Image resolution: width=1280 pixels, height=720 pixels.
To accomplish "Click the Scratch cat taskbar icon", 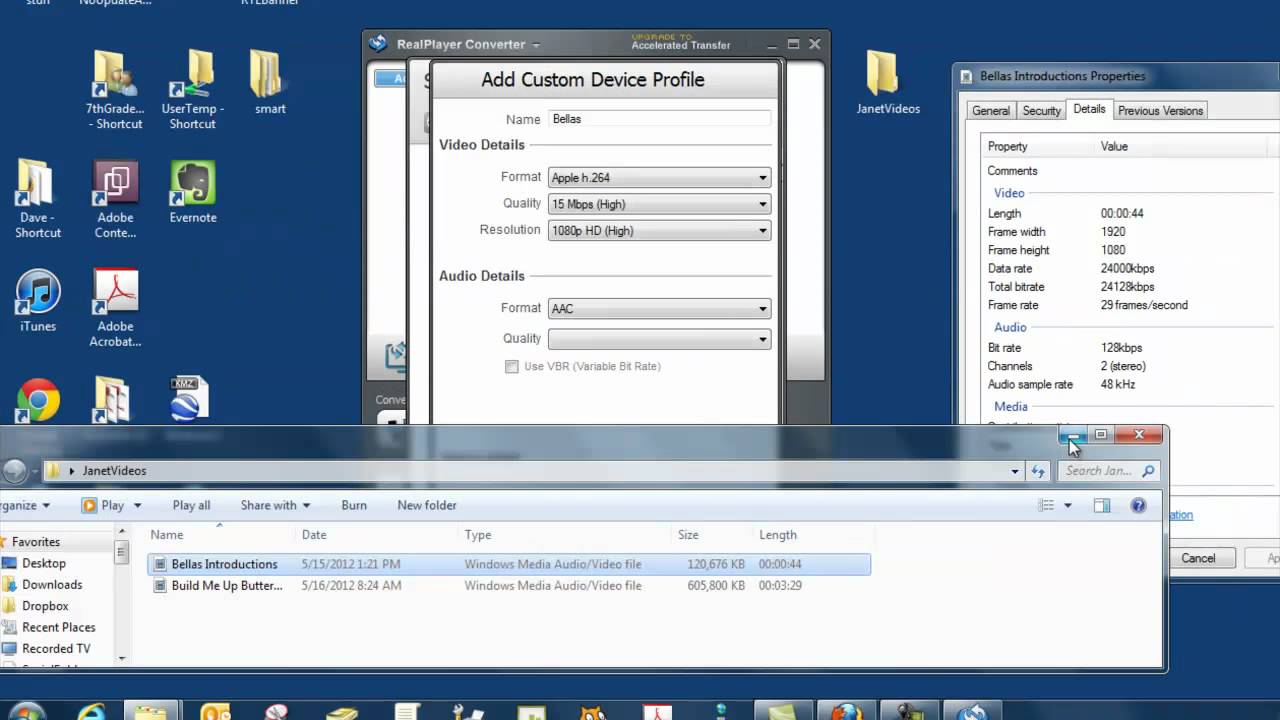I will [x=593, y=712].
